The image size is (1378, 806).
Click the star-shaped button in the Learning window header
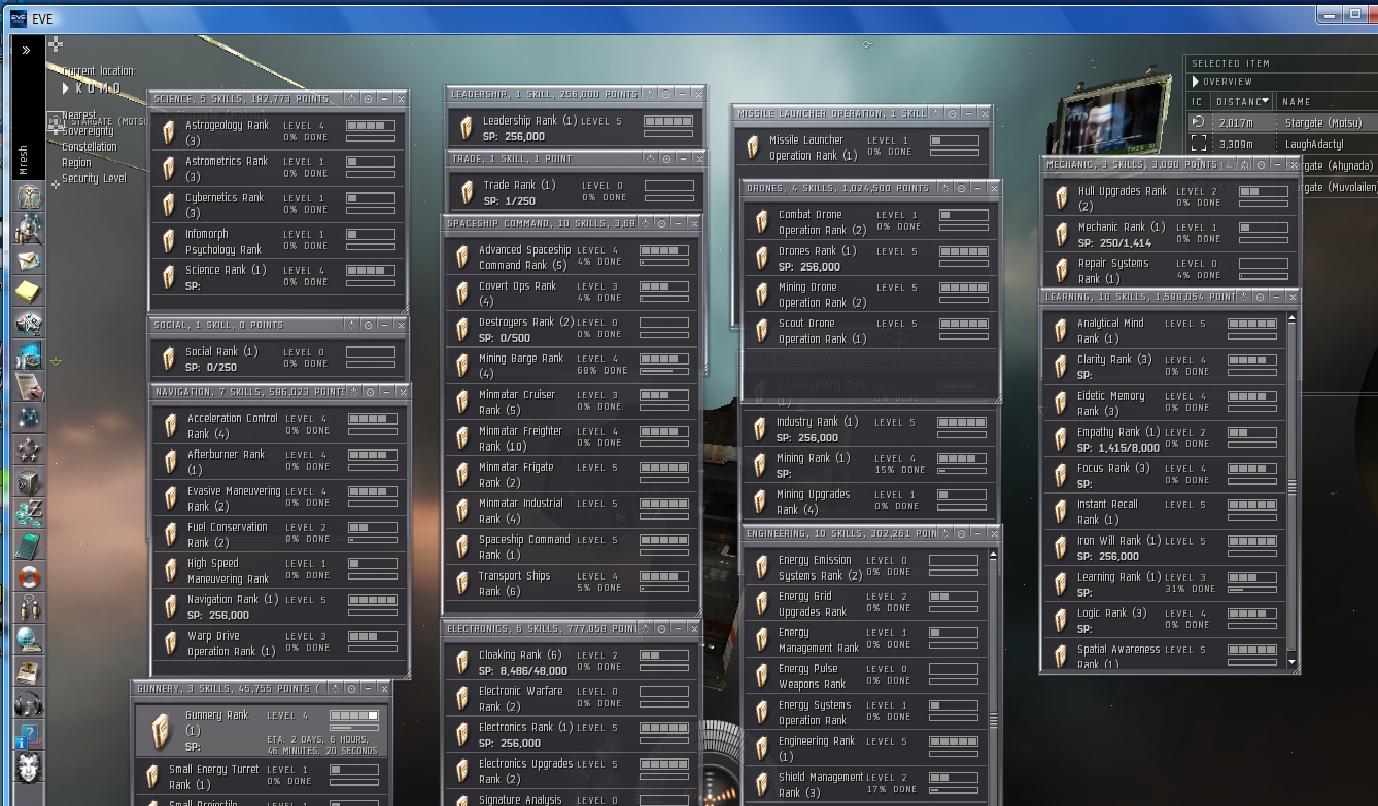1244,296
